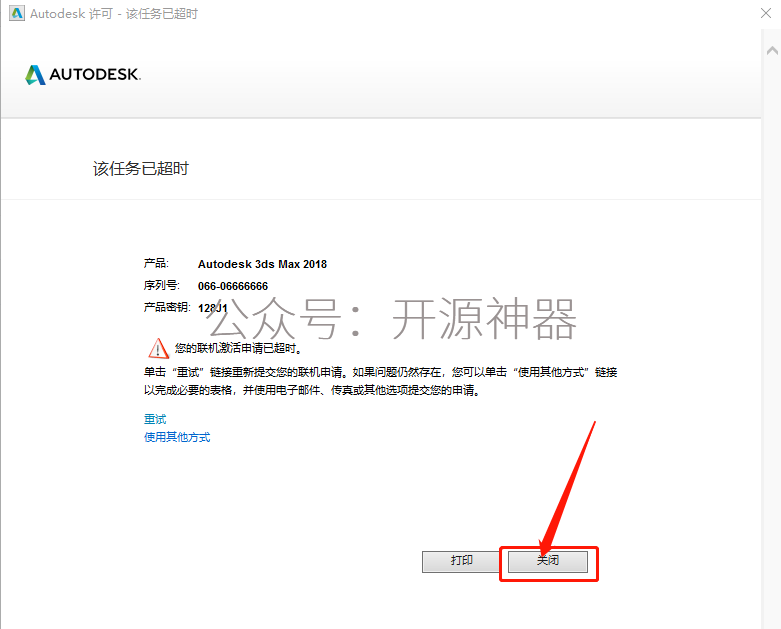Select the product key 128J1 value

click(213, 308)
